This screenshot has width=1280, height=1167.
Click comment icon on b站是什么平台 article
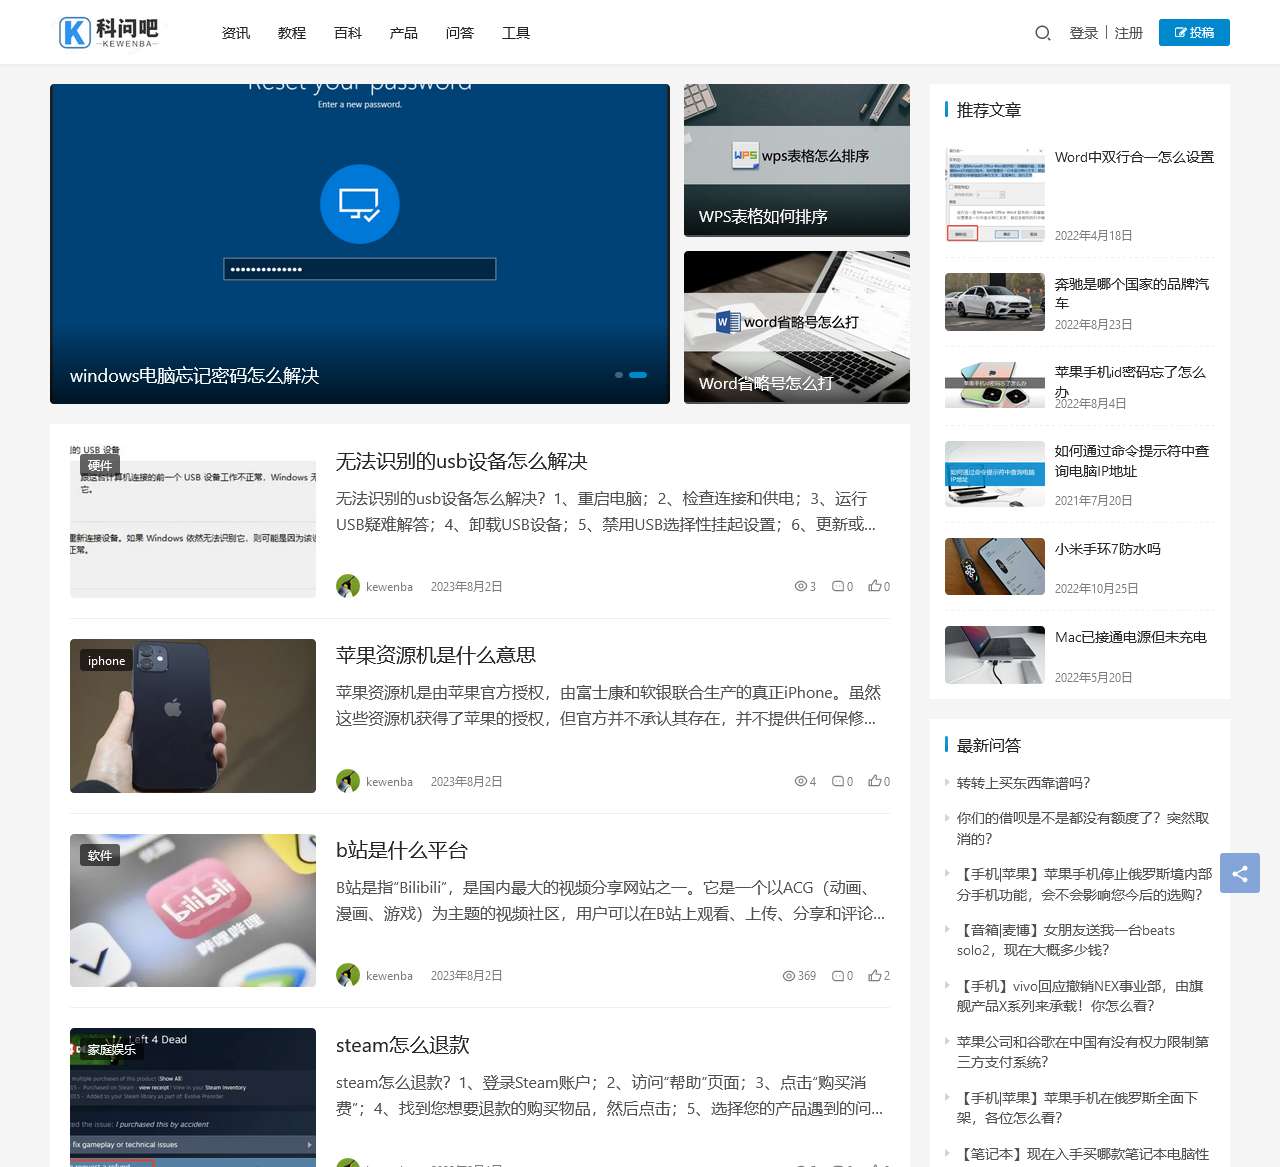(x=838, y=975)
